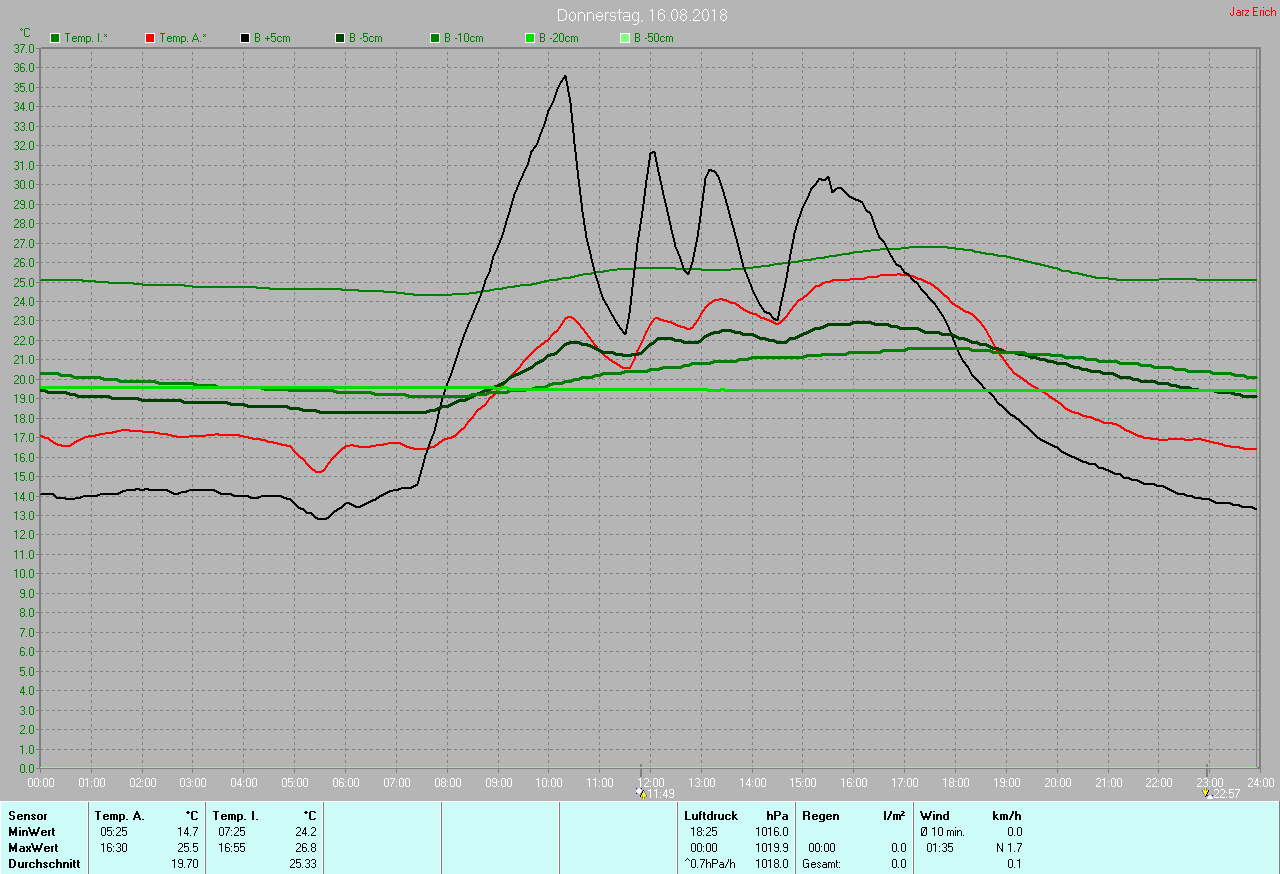Click the moonset icon at 22:57
Viewport: 1280px width, 874px height.
point(1208,793)
